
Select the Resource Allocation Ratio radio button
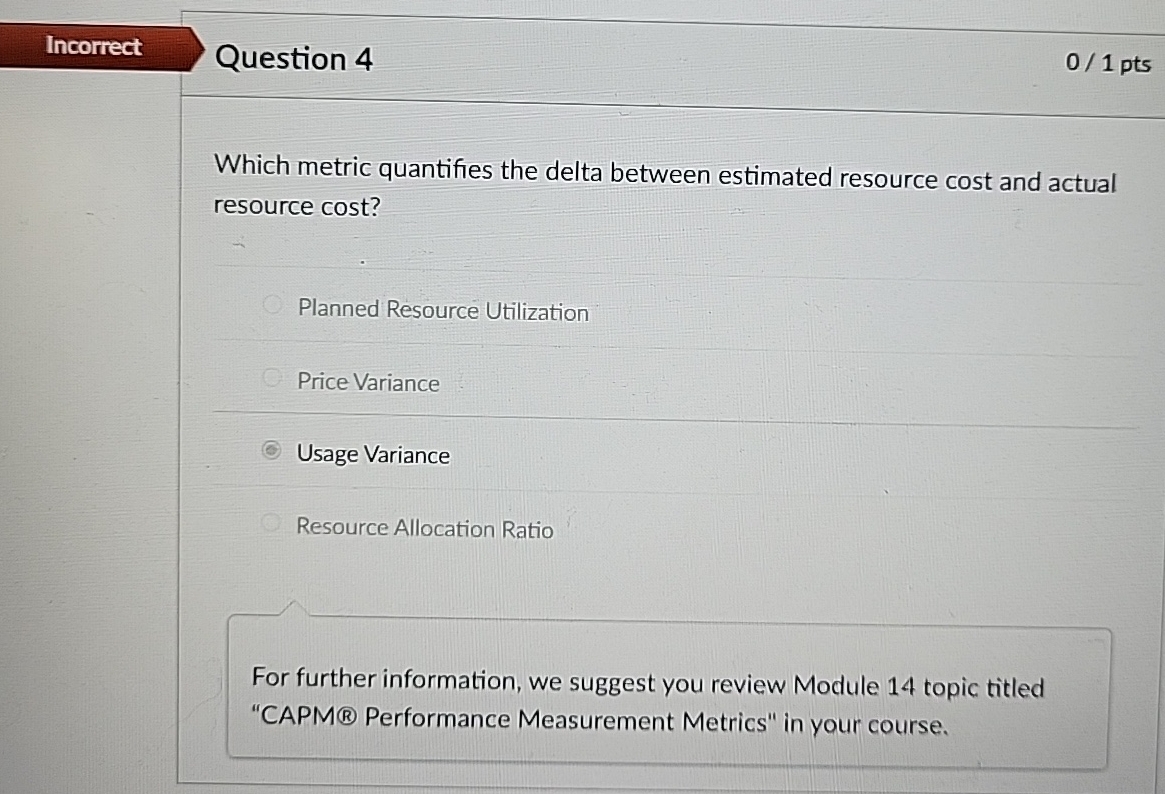click(x=269, y=523)
